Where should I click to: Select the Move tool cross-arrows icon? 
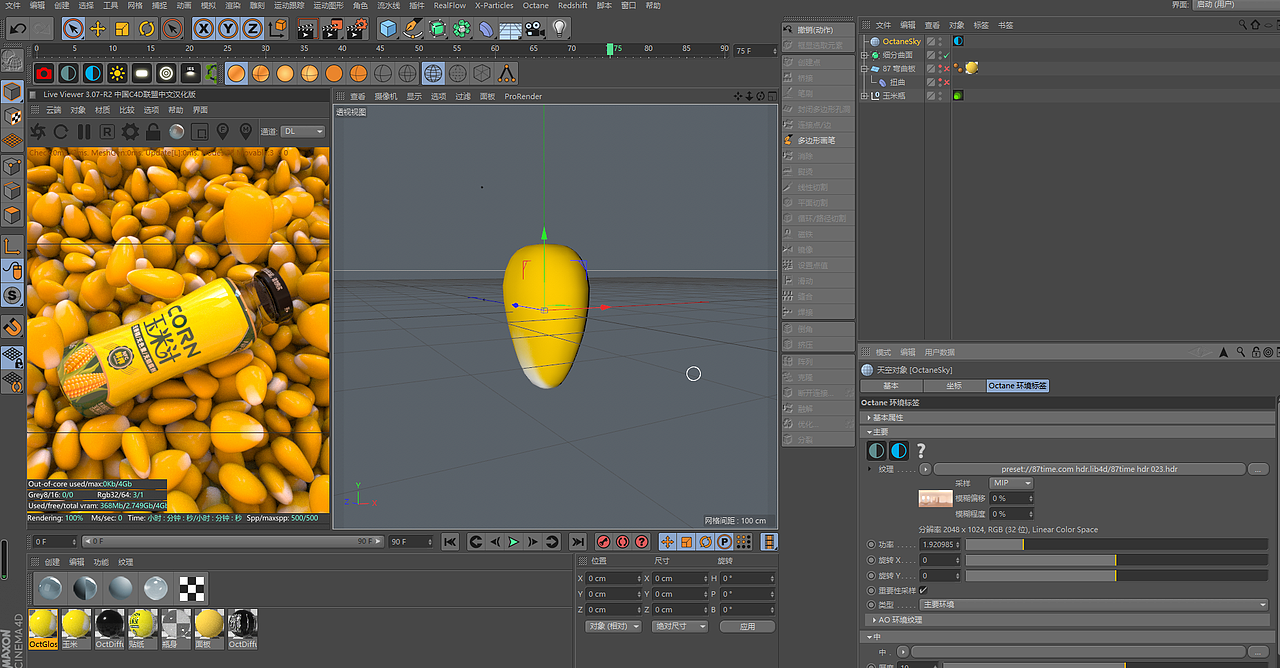pos(98,28)
